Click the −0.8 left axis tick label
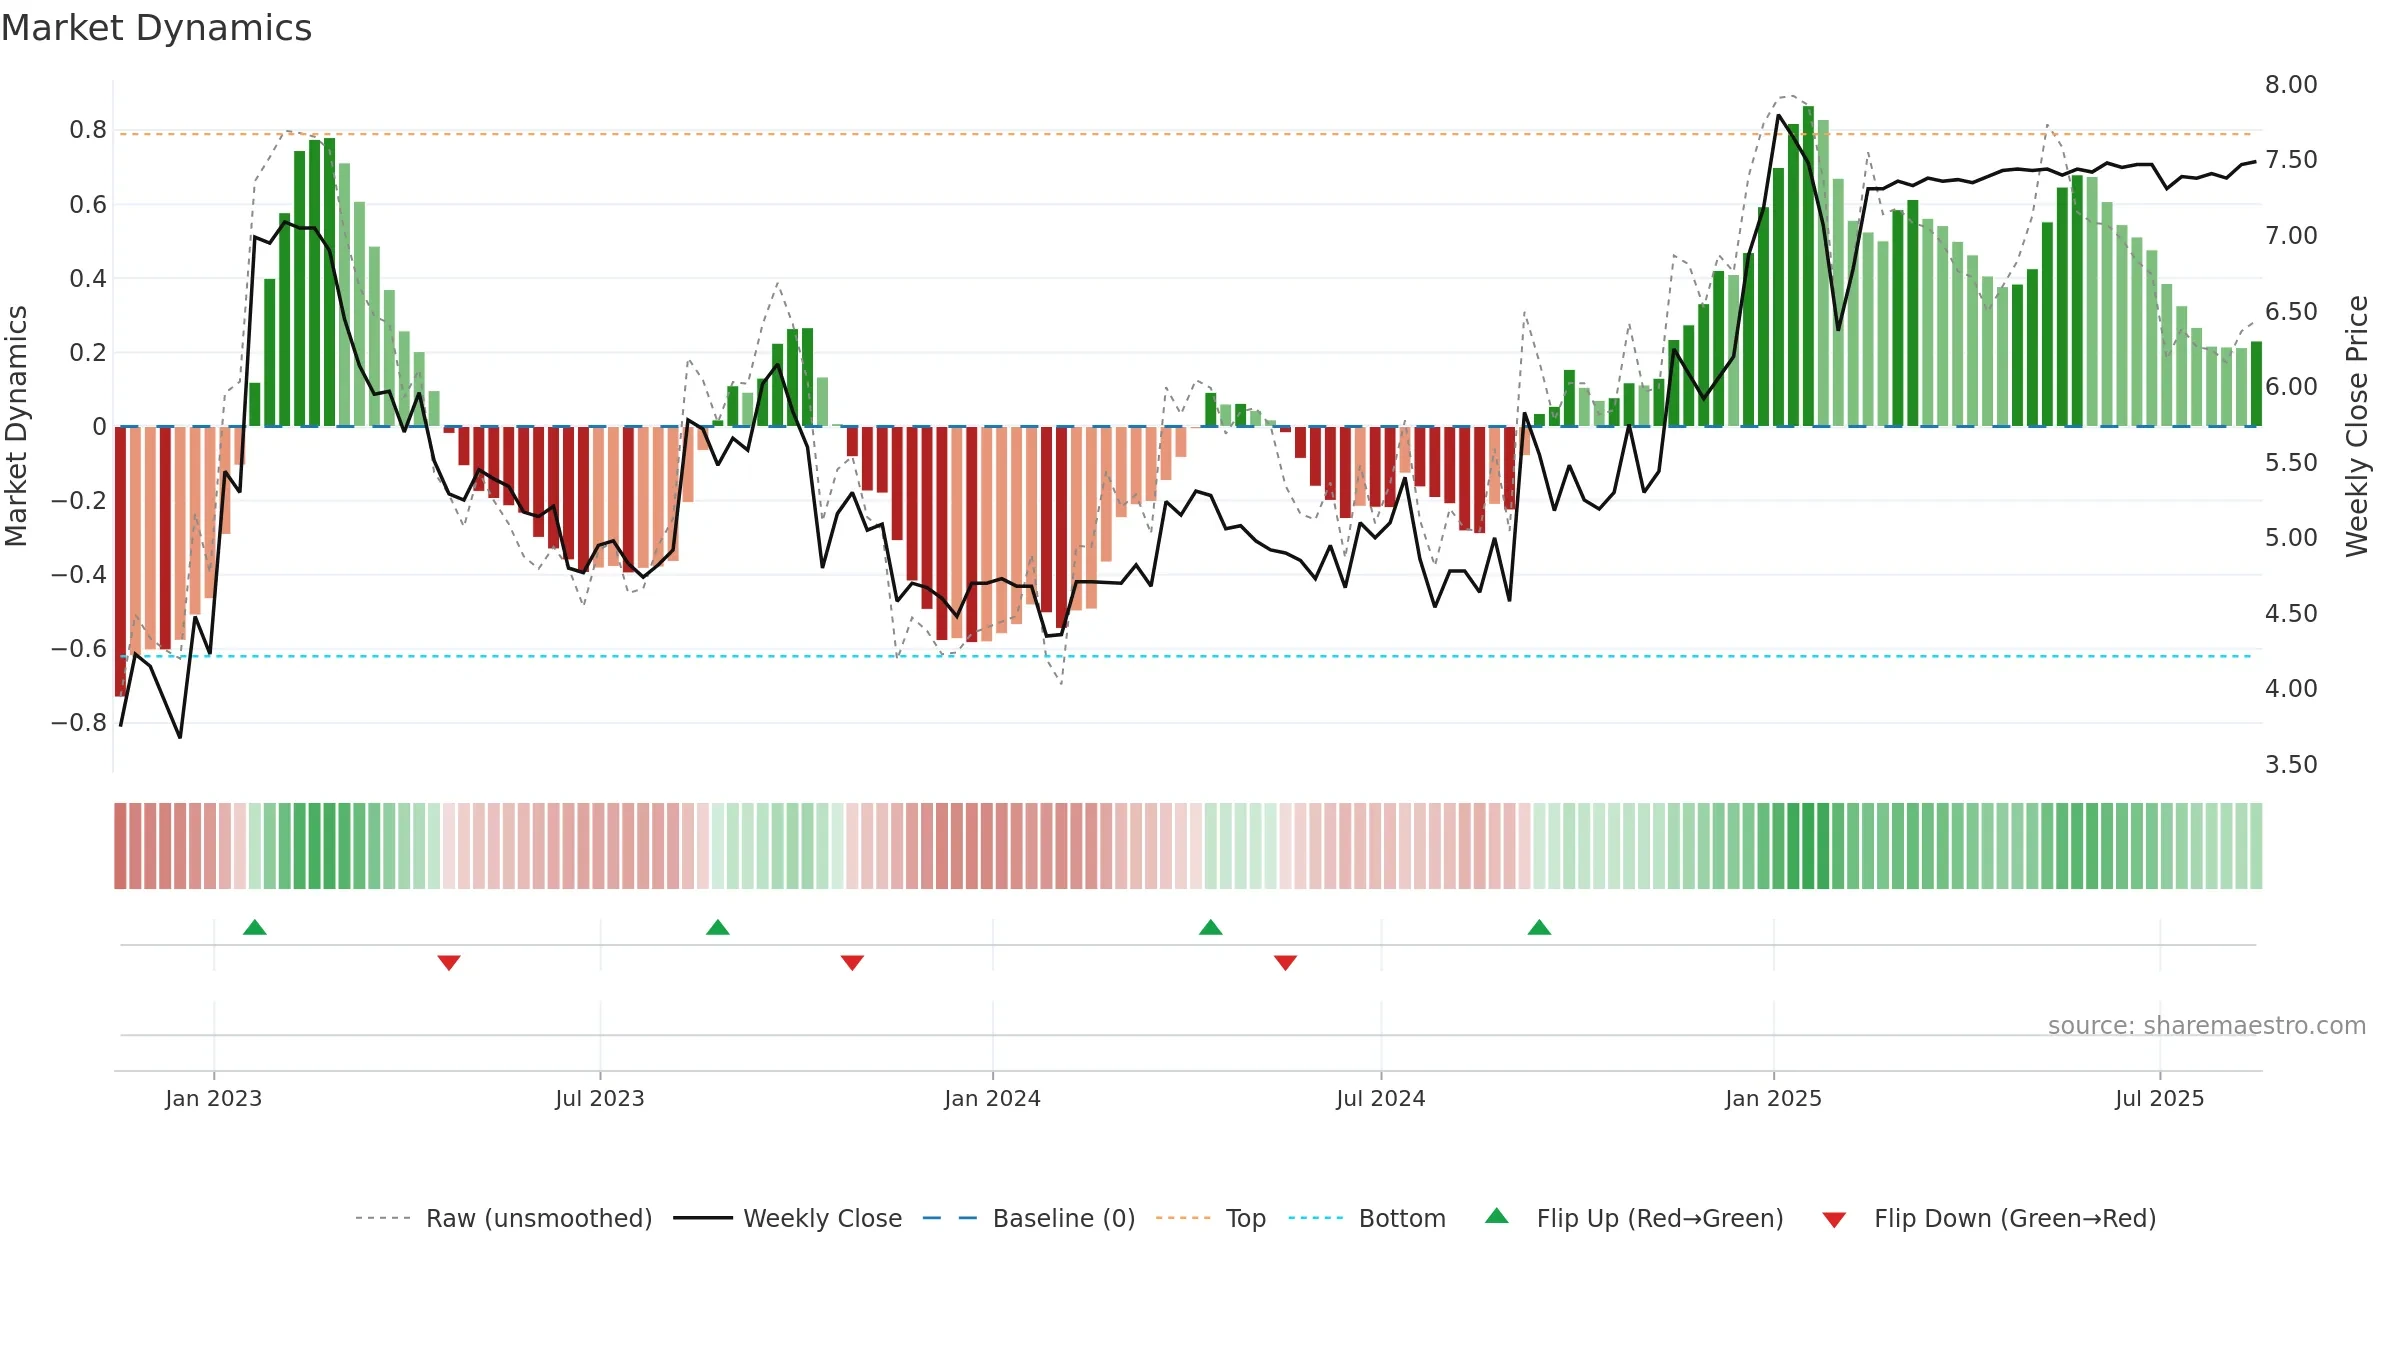Screen dimensions: 2400x1350 tap(79, 722)
